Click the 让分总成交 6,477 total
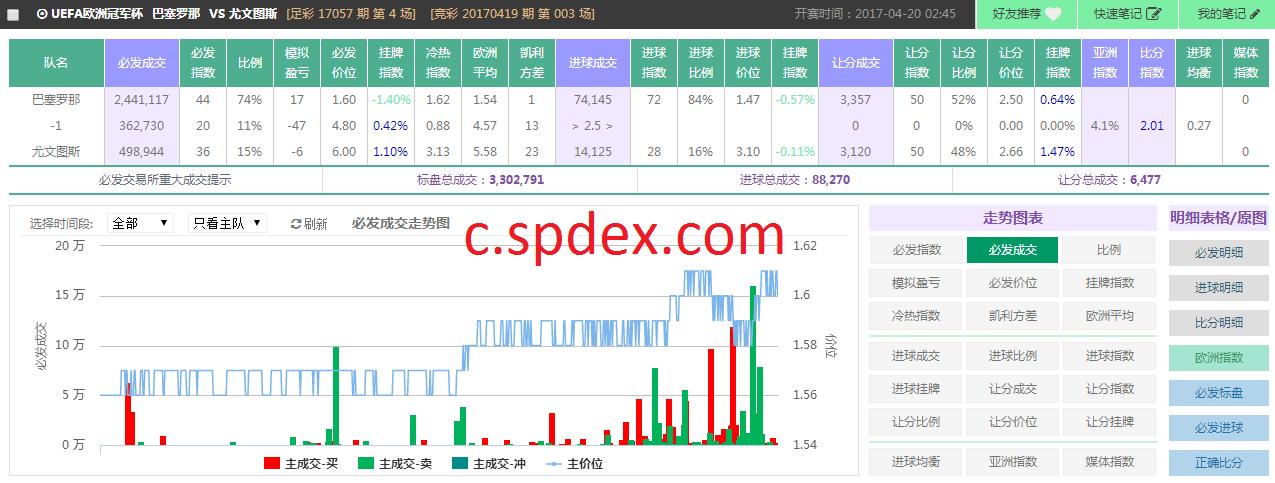Screen dimensions: 1275x483 (x=1109, y=180)
